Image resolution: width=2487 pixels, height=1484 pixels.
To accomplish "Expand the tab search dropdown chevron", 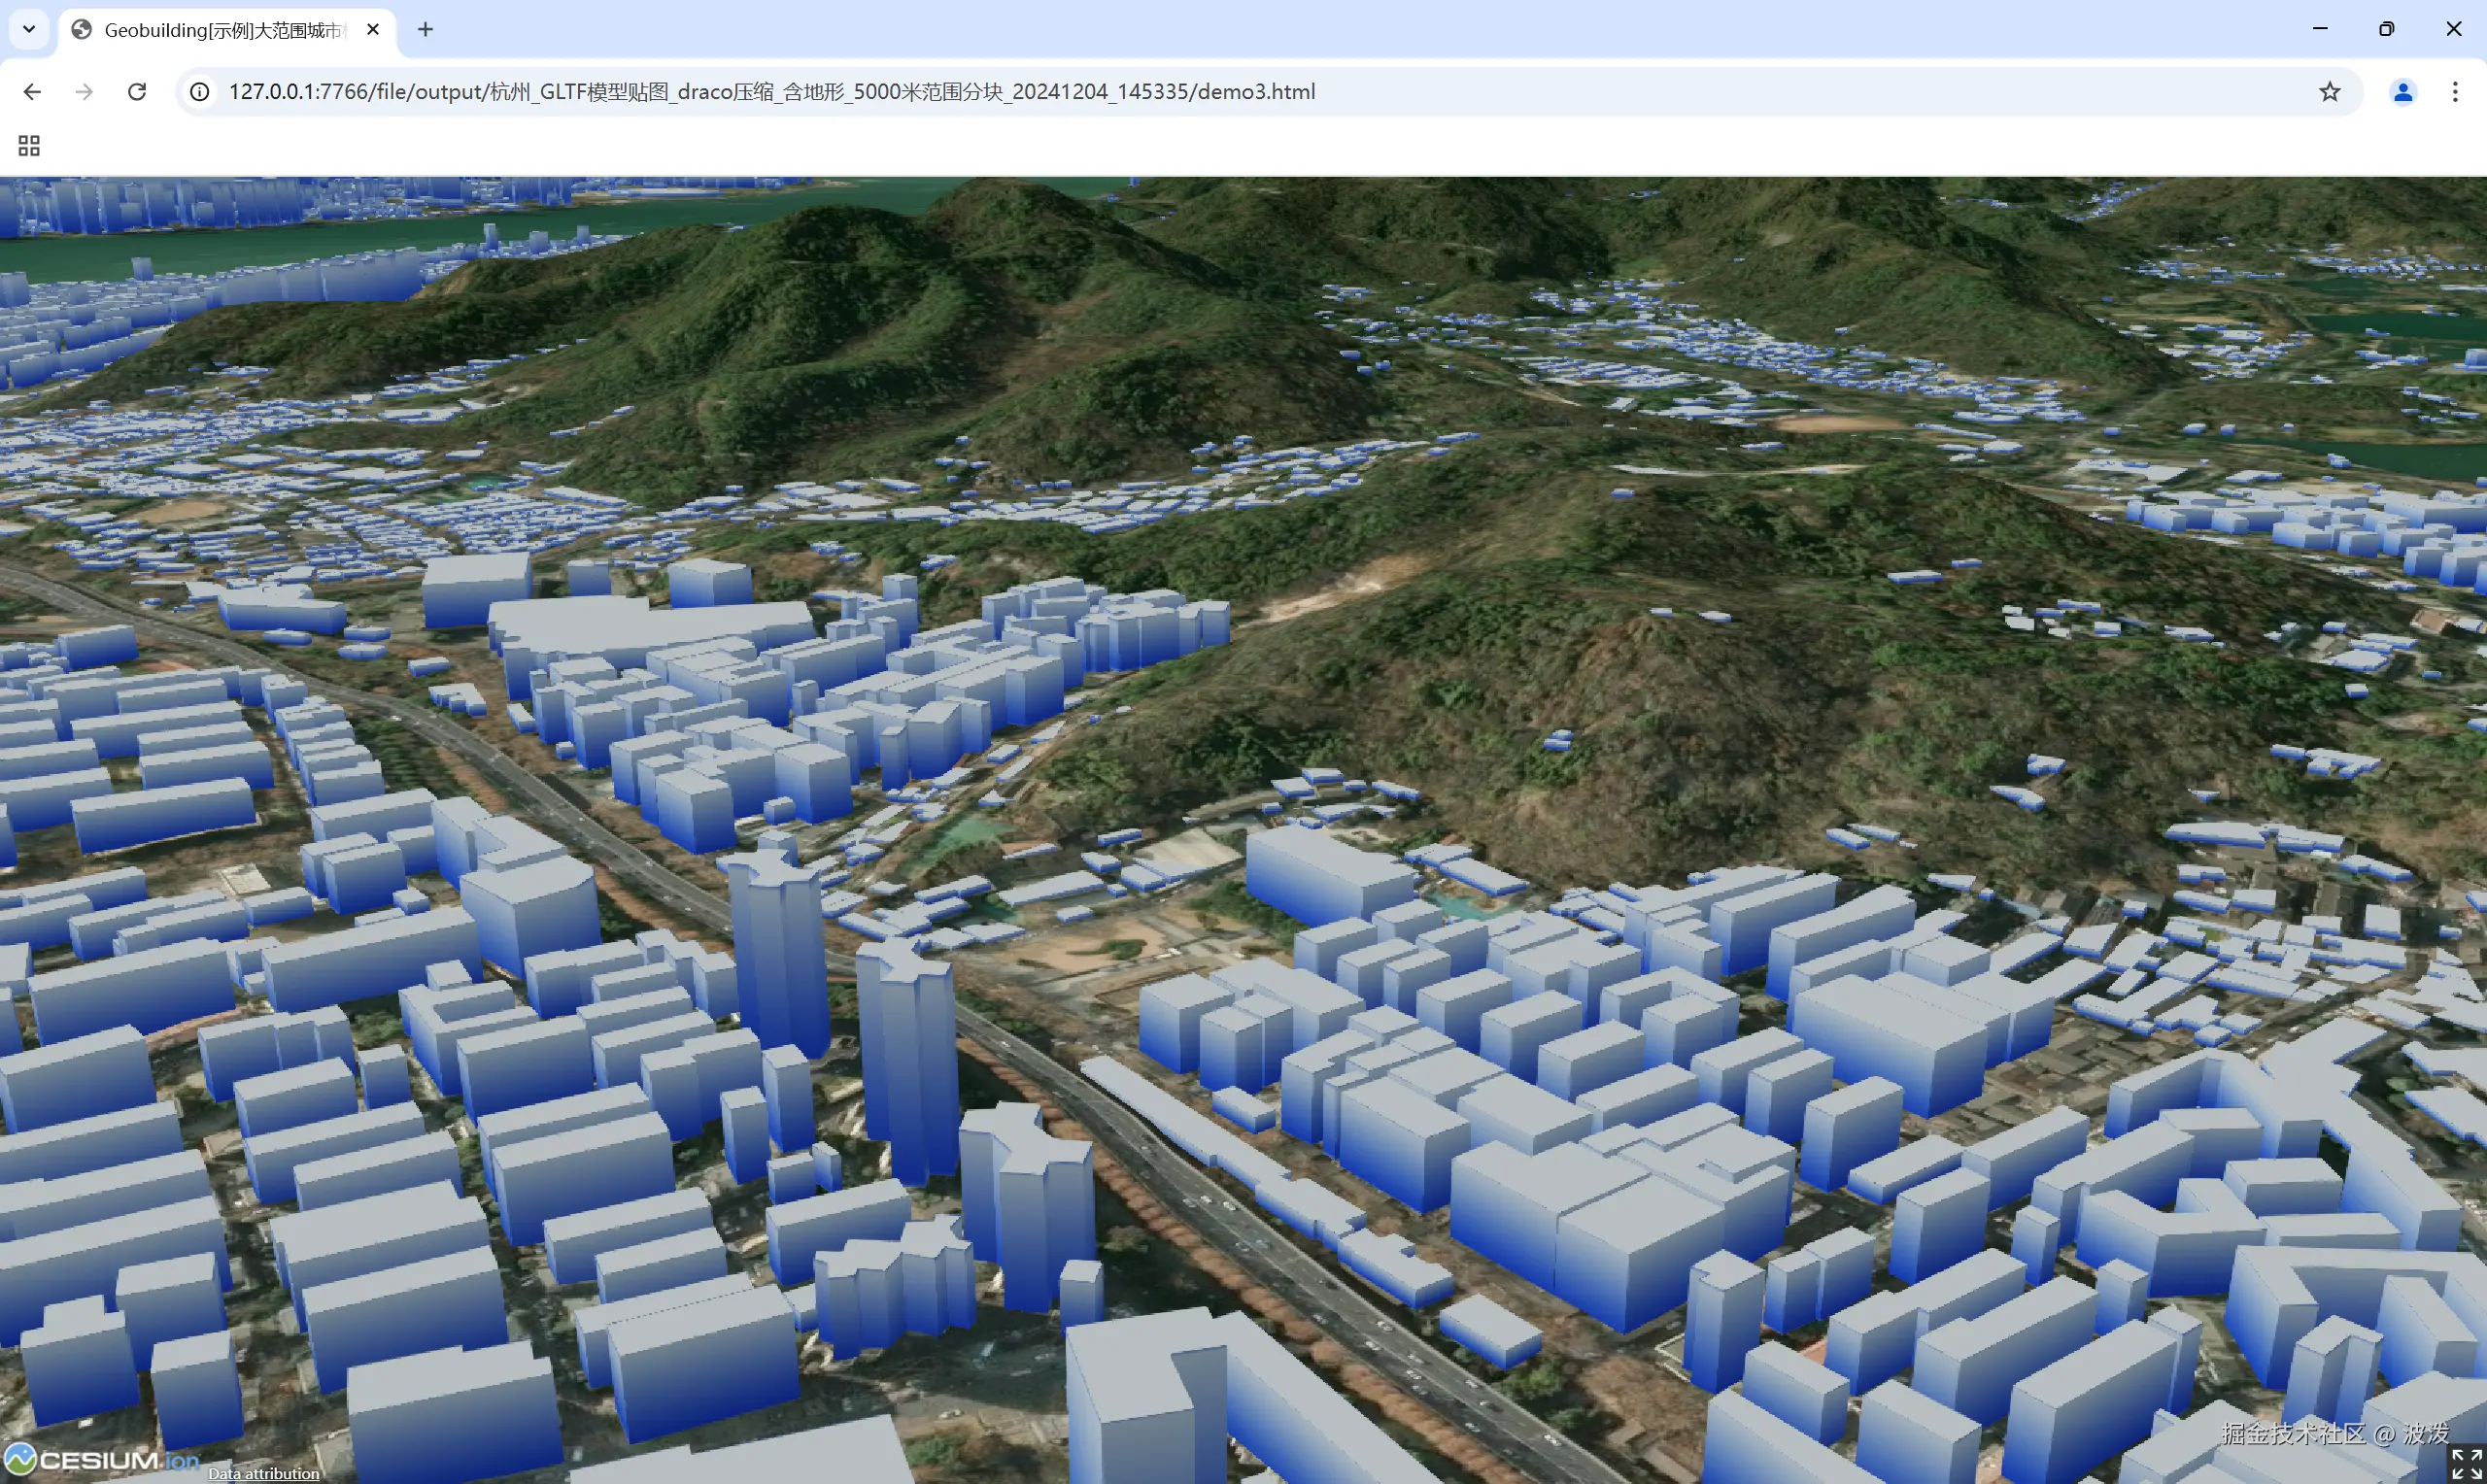I will 29,29.
